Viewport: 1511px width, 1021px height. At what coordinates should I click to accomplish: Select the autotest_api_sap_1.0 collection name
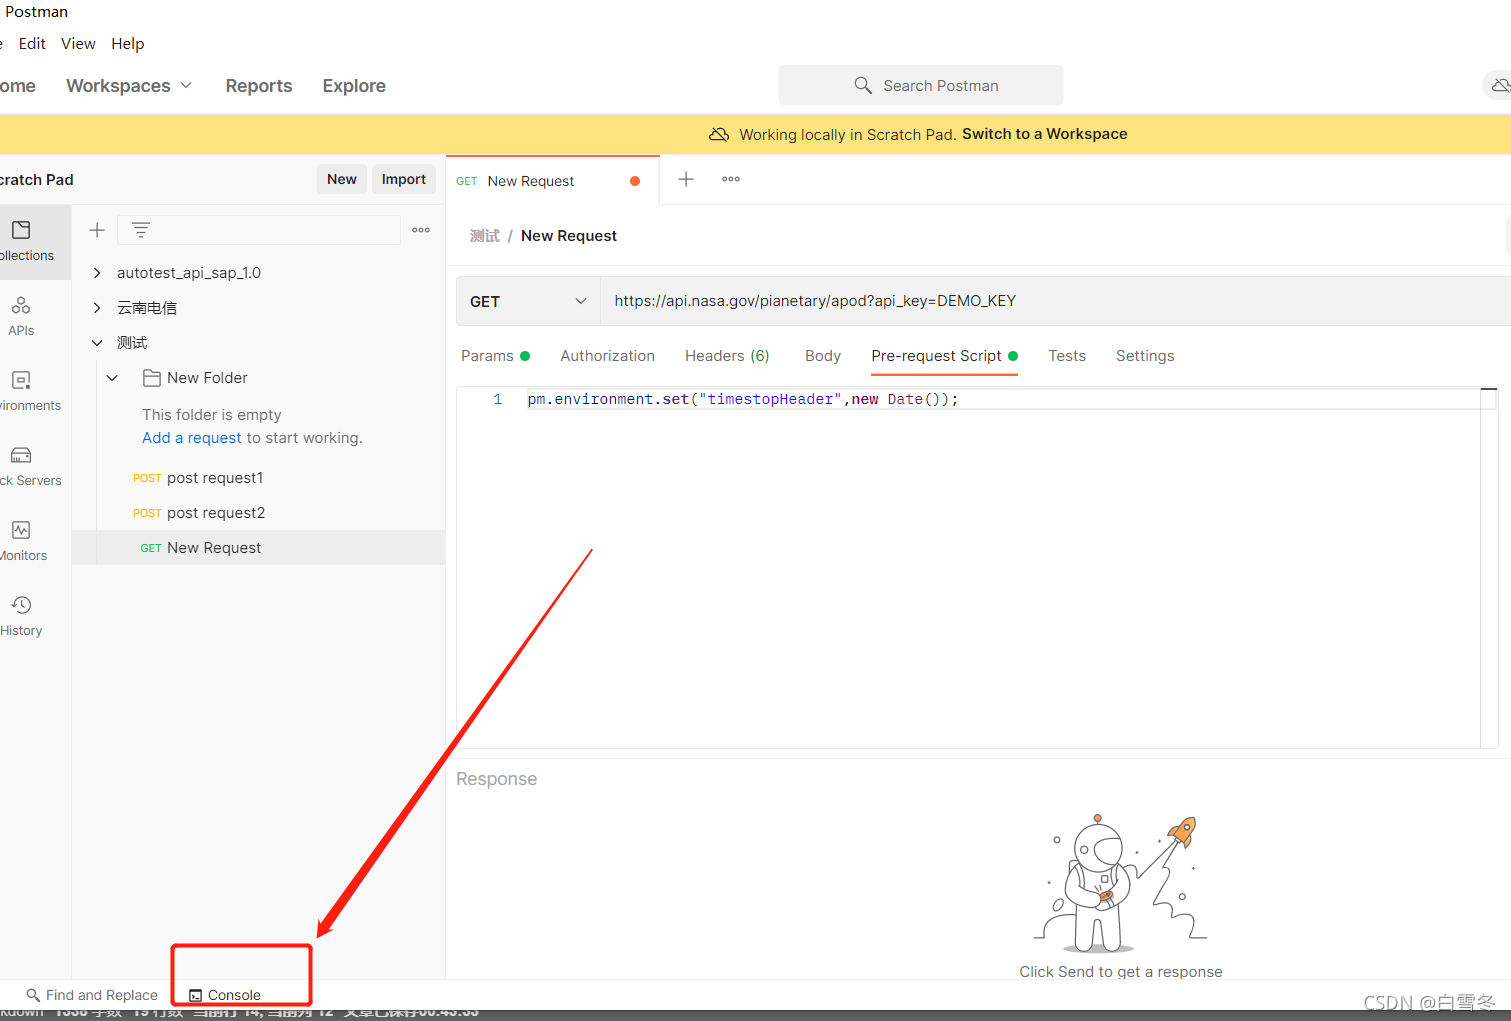(189, 273)
